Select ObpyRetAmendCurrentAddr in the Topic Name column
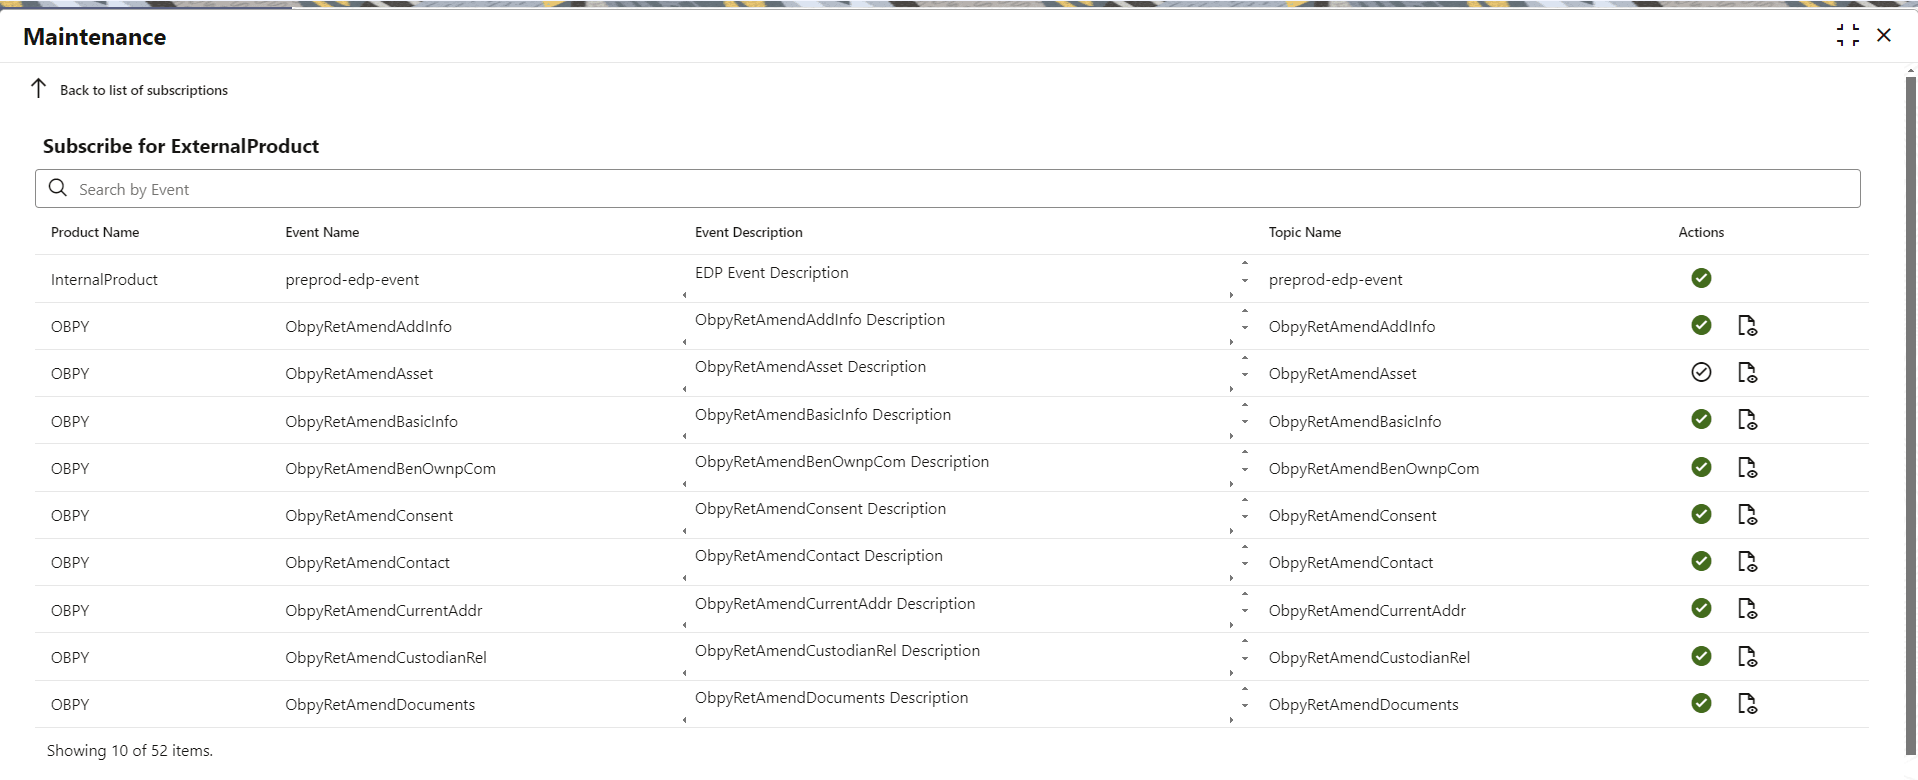 (x=1367, y=611)
